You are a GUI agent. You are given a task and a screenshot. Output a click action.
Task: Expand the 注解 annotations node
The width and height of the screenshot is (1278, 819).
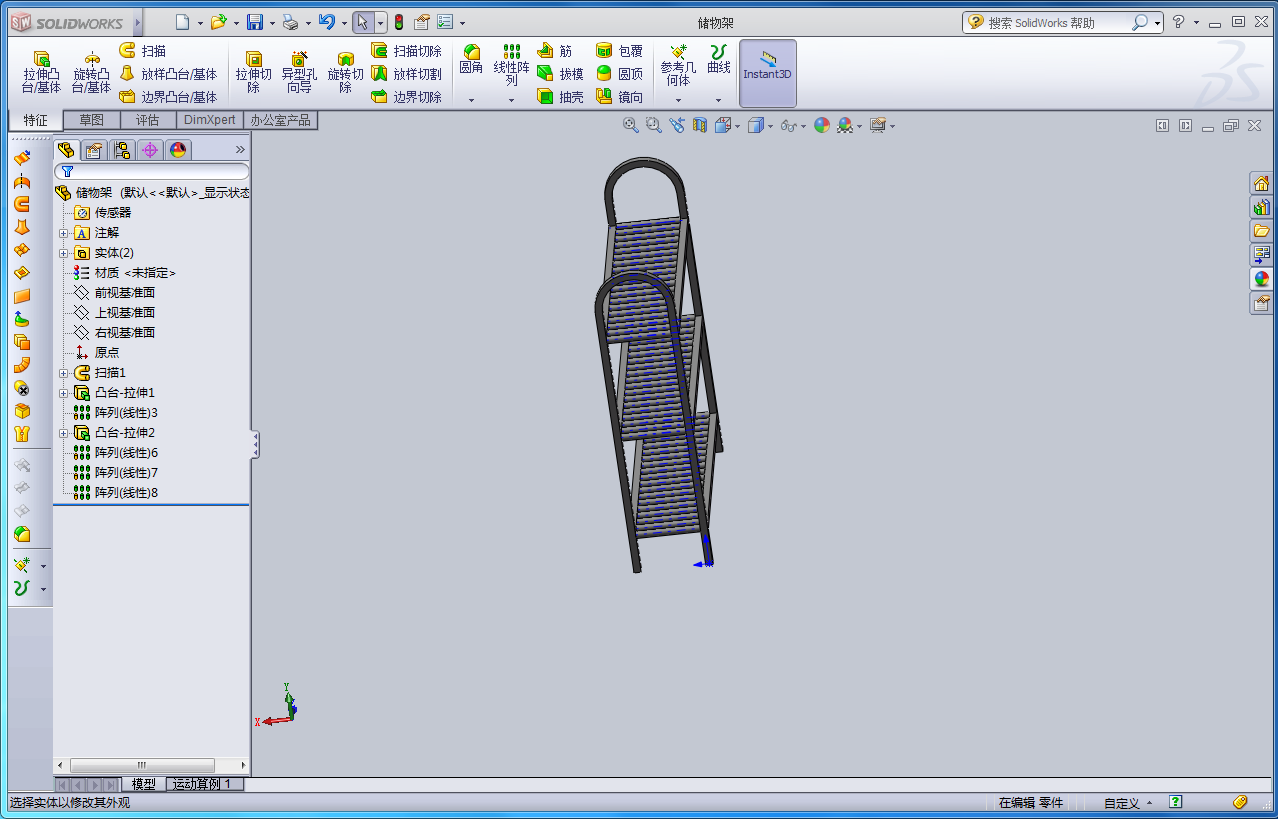64,233
